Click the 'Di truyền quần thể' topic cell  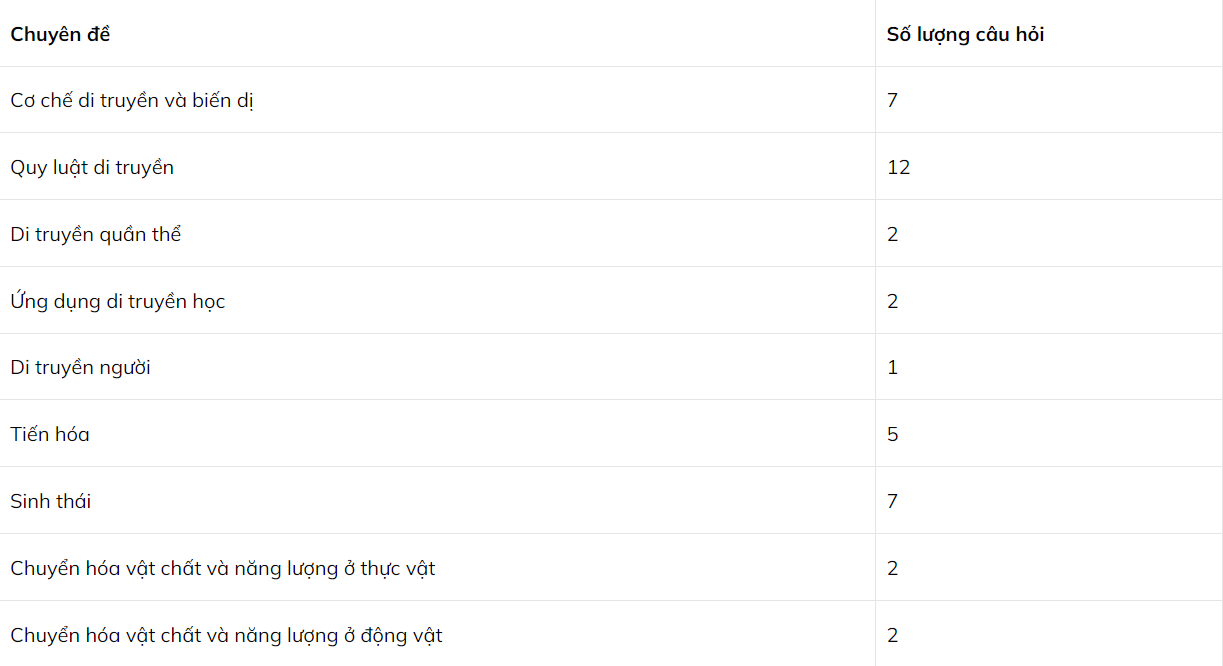pos(96,234)
